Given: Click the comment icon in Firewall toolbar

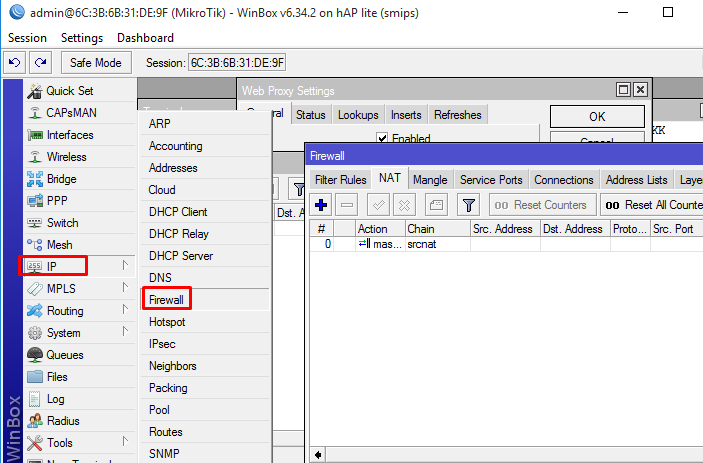Looking at the screenshot, I should point(435,205).
